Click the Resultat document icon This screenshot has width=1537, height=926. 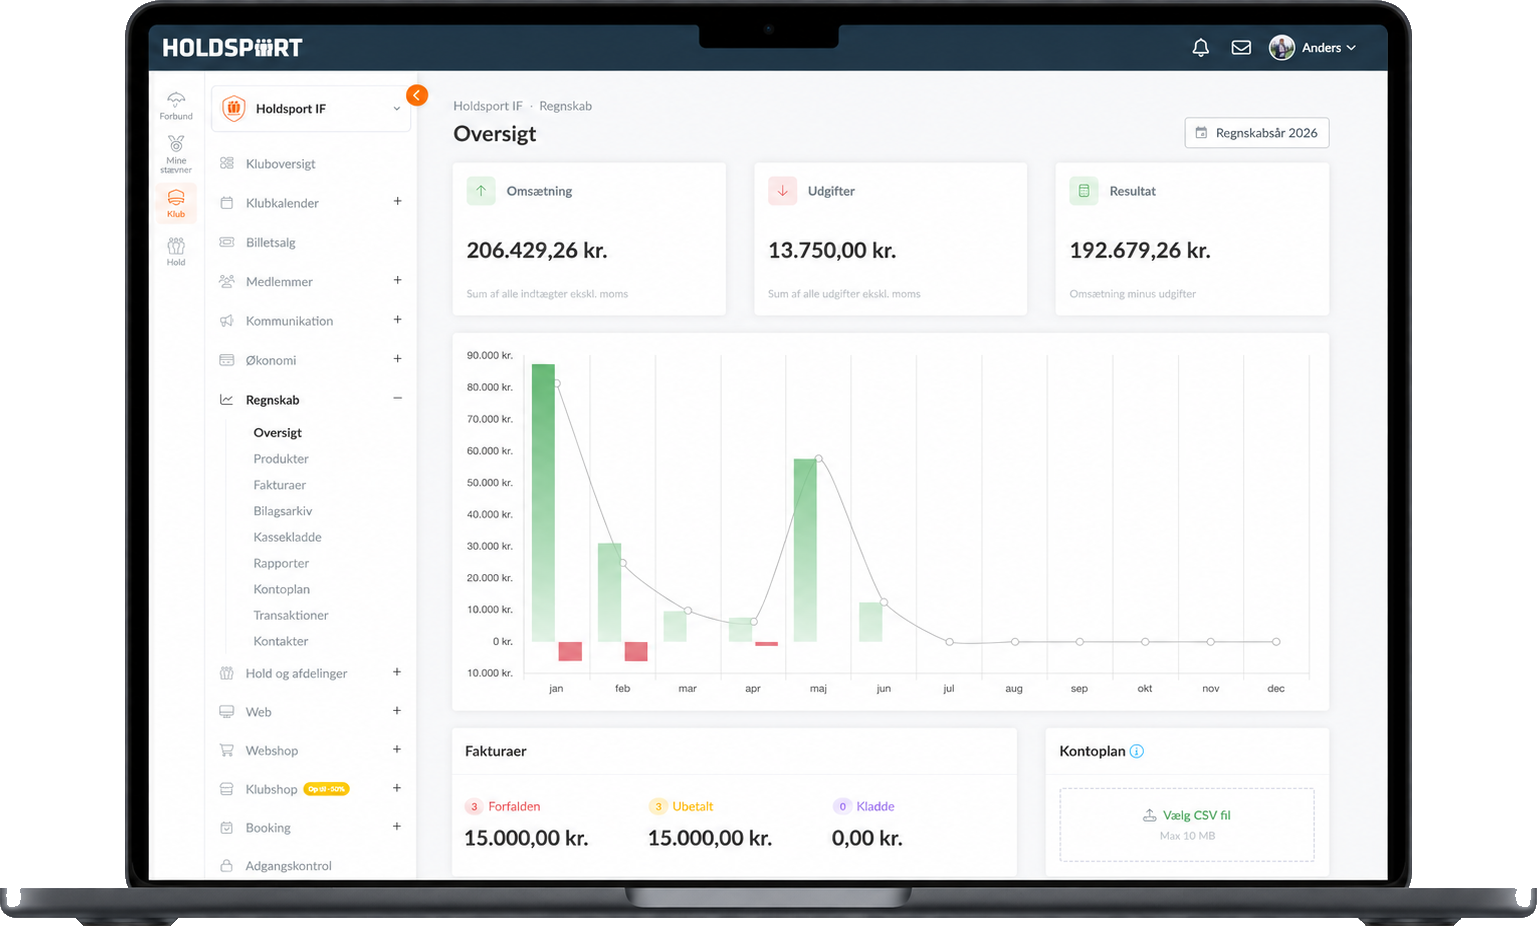coord(1084,191)
